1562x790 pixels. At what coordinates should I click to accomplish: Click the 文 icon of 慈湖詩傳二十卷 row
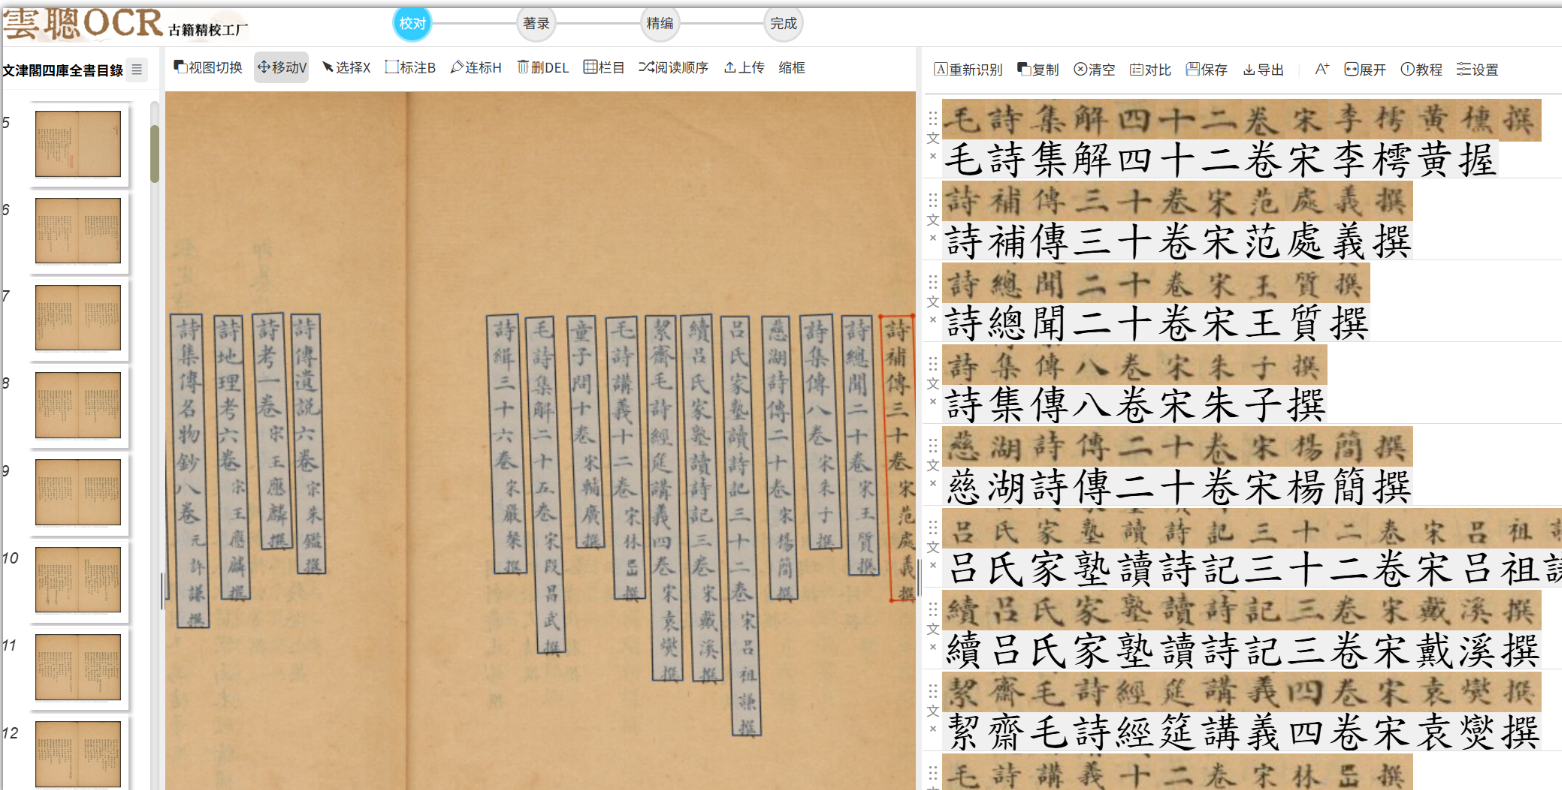[932, 465]
